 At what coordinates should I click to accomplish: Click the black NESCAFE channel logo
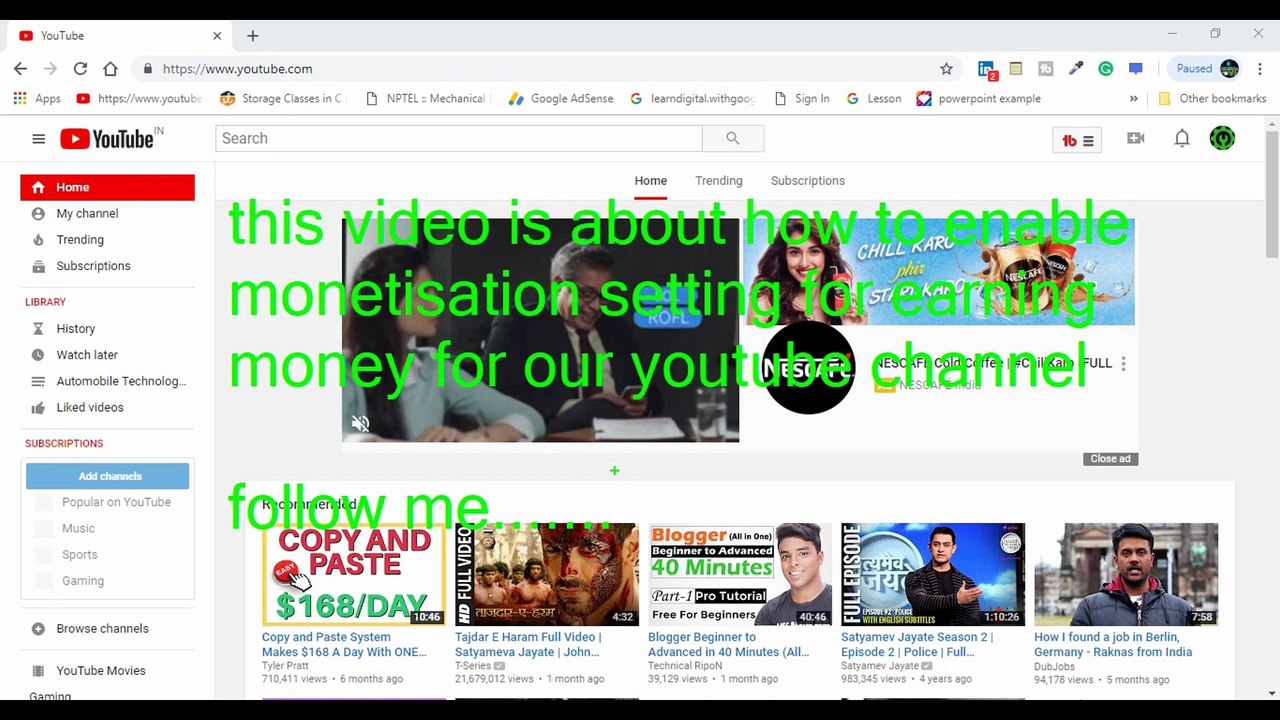(808, 367)
